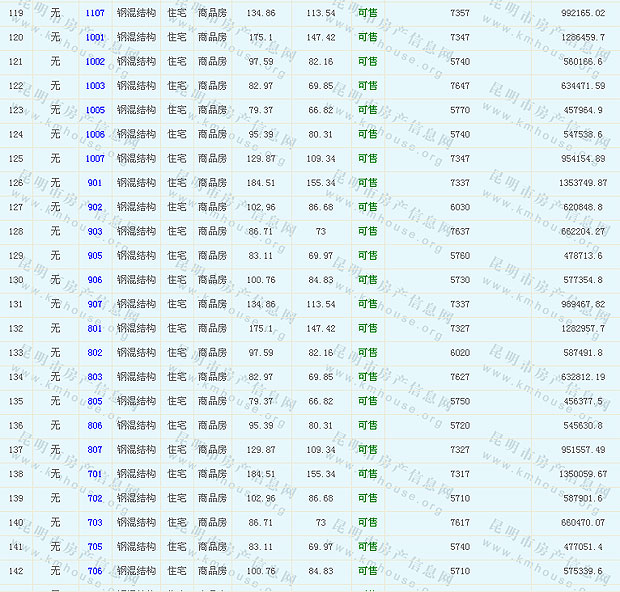620x592 pixels.
Task: Open room 1007 entry
Action: tap(95, 159)
